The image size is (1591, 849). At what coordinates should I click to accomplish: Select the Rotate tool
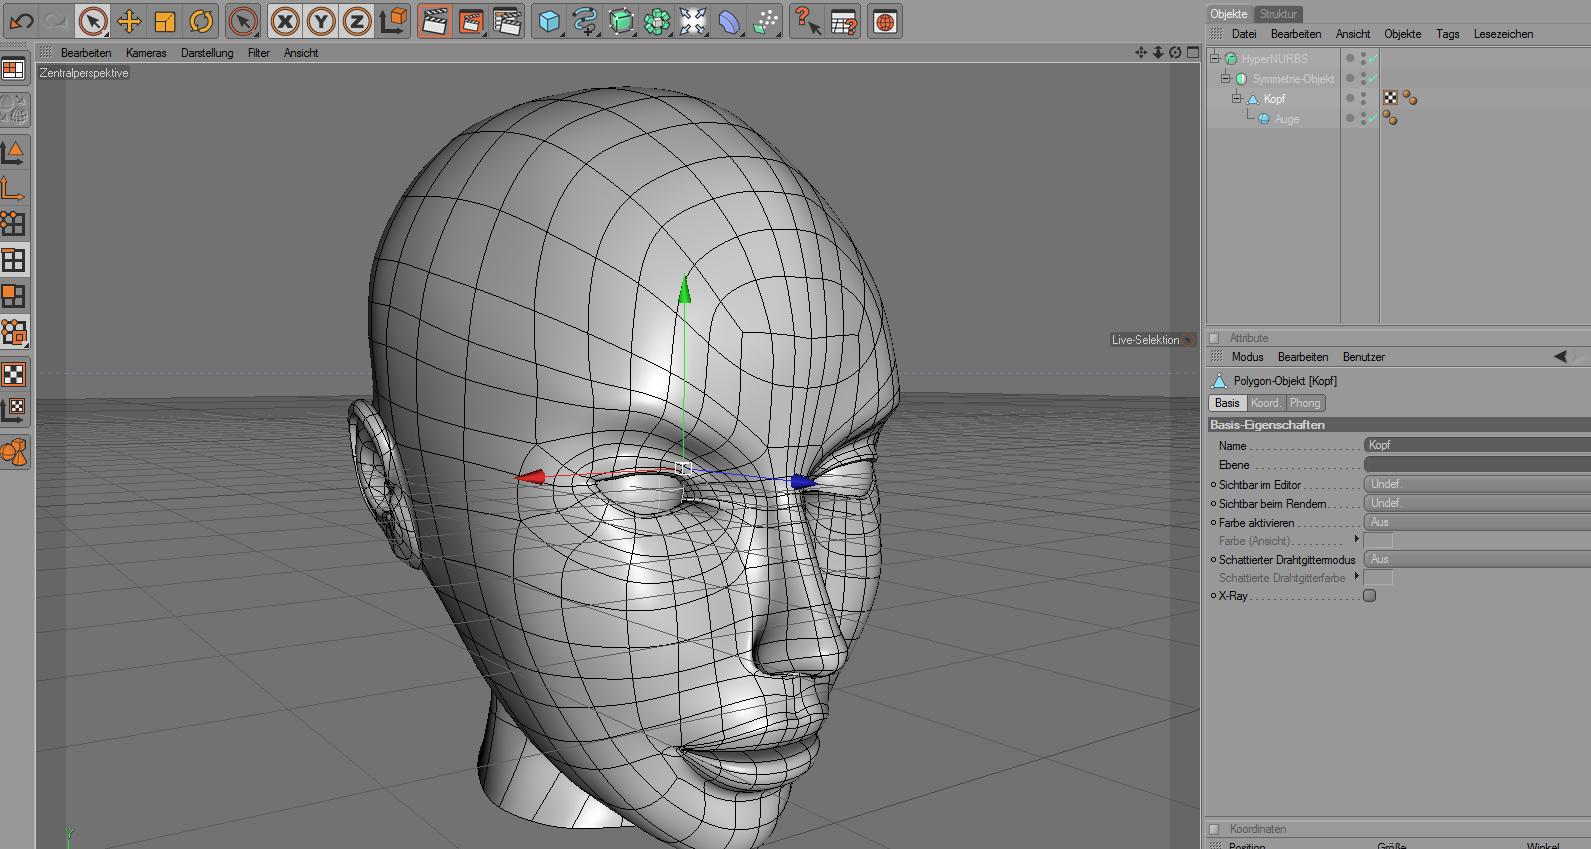pos(201,21)
